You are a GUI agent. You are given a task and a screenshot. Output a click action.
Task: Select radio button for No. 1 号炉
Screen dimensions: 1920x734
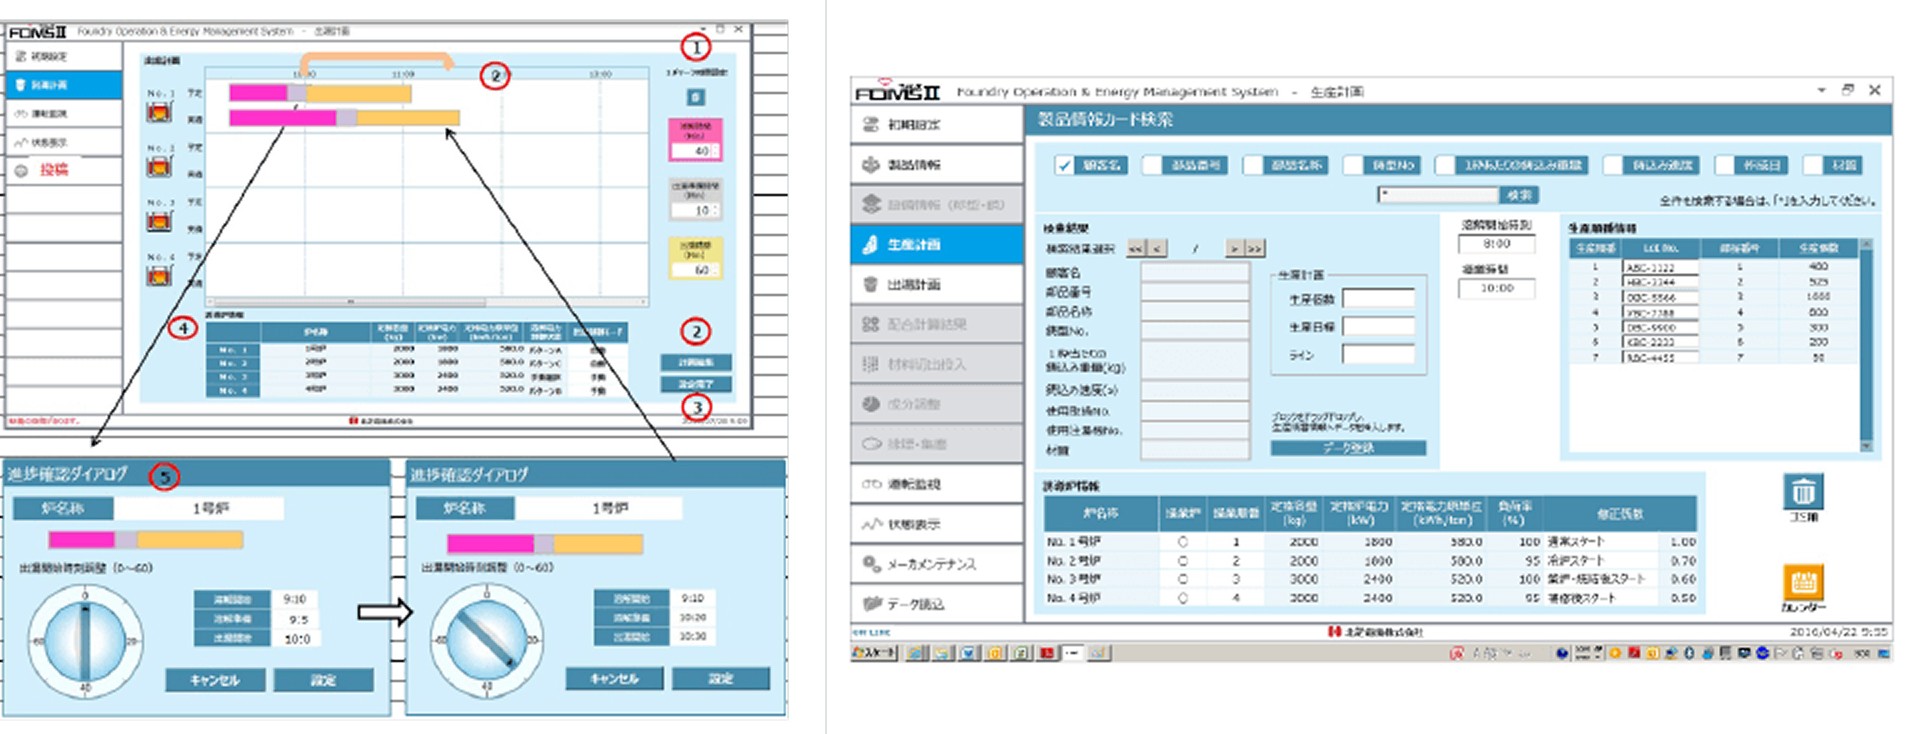click(1182, 542)
